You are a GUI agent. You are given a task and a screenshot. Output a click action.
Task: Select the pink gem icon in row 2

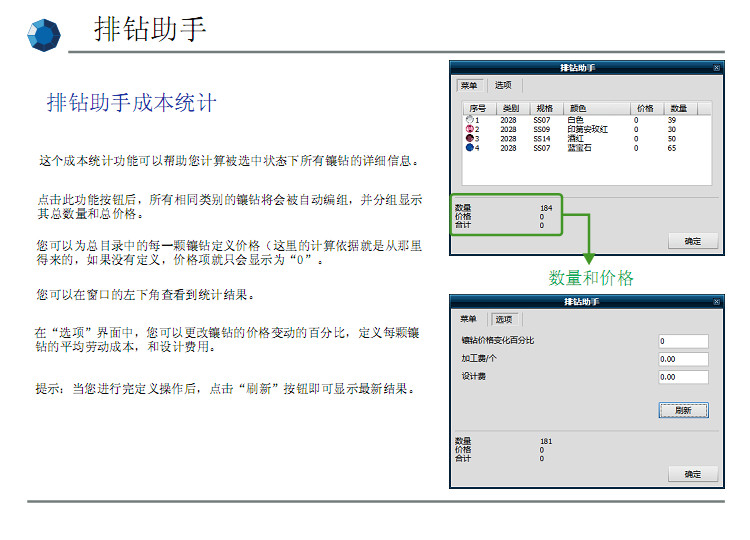[x=469, y=129]
